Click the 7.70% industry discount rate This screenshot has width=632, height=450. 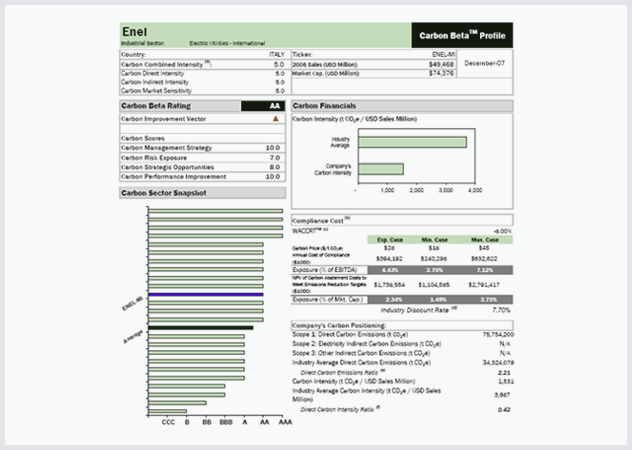[x=501, y=310]
